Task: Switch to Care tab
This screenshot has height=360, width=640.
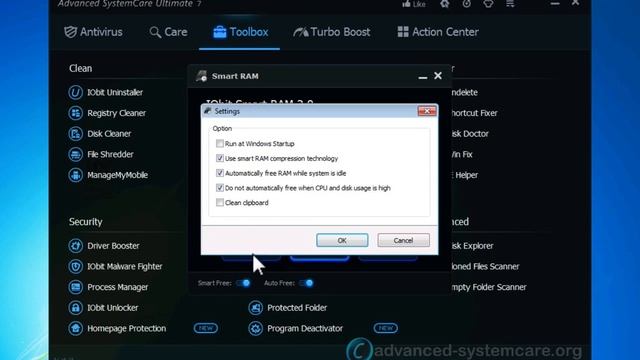Action: coord(168,32)
